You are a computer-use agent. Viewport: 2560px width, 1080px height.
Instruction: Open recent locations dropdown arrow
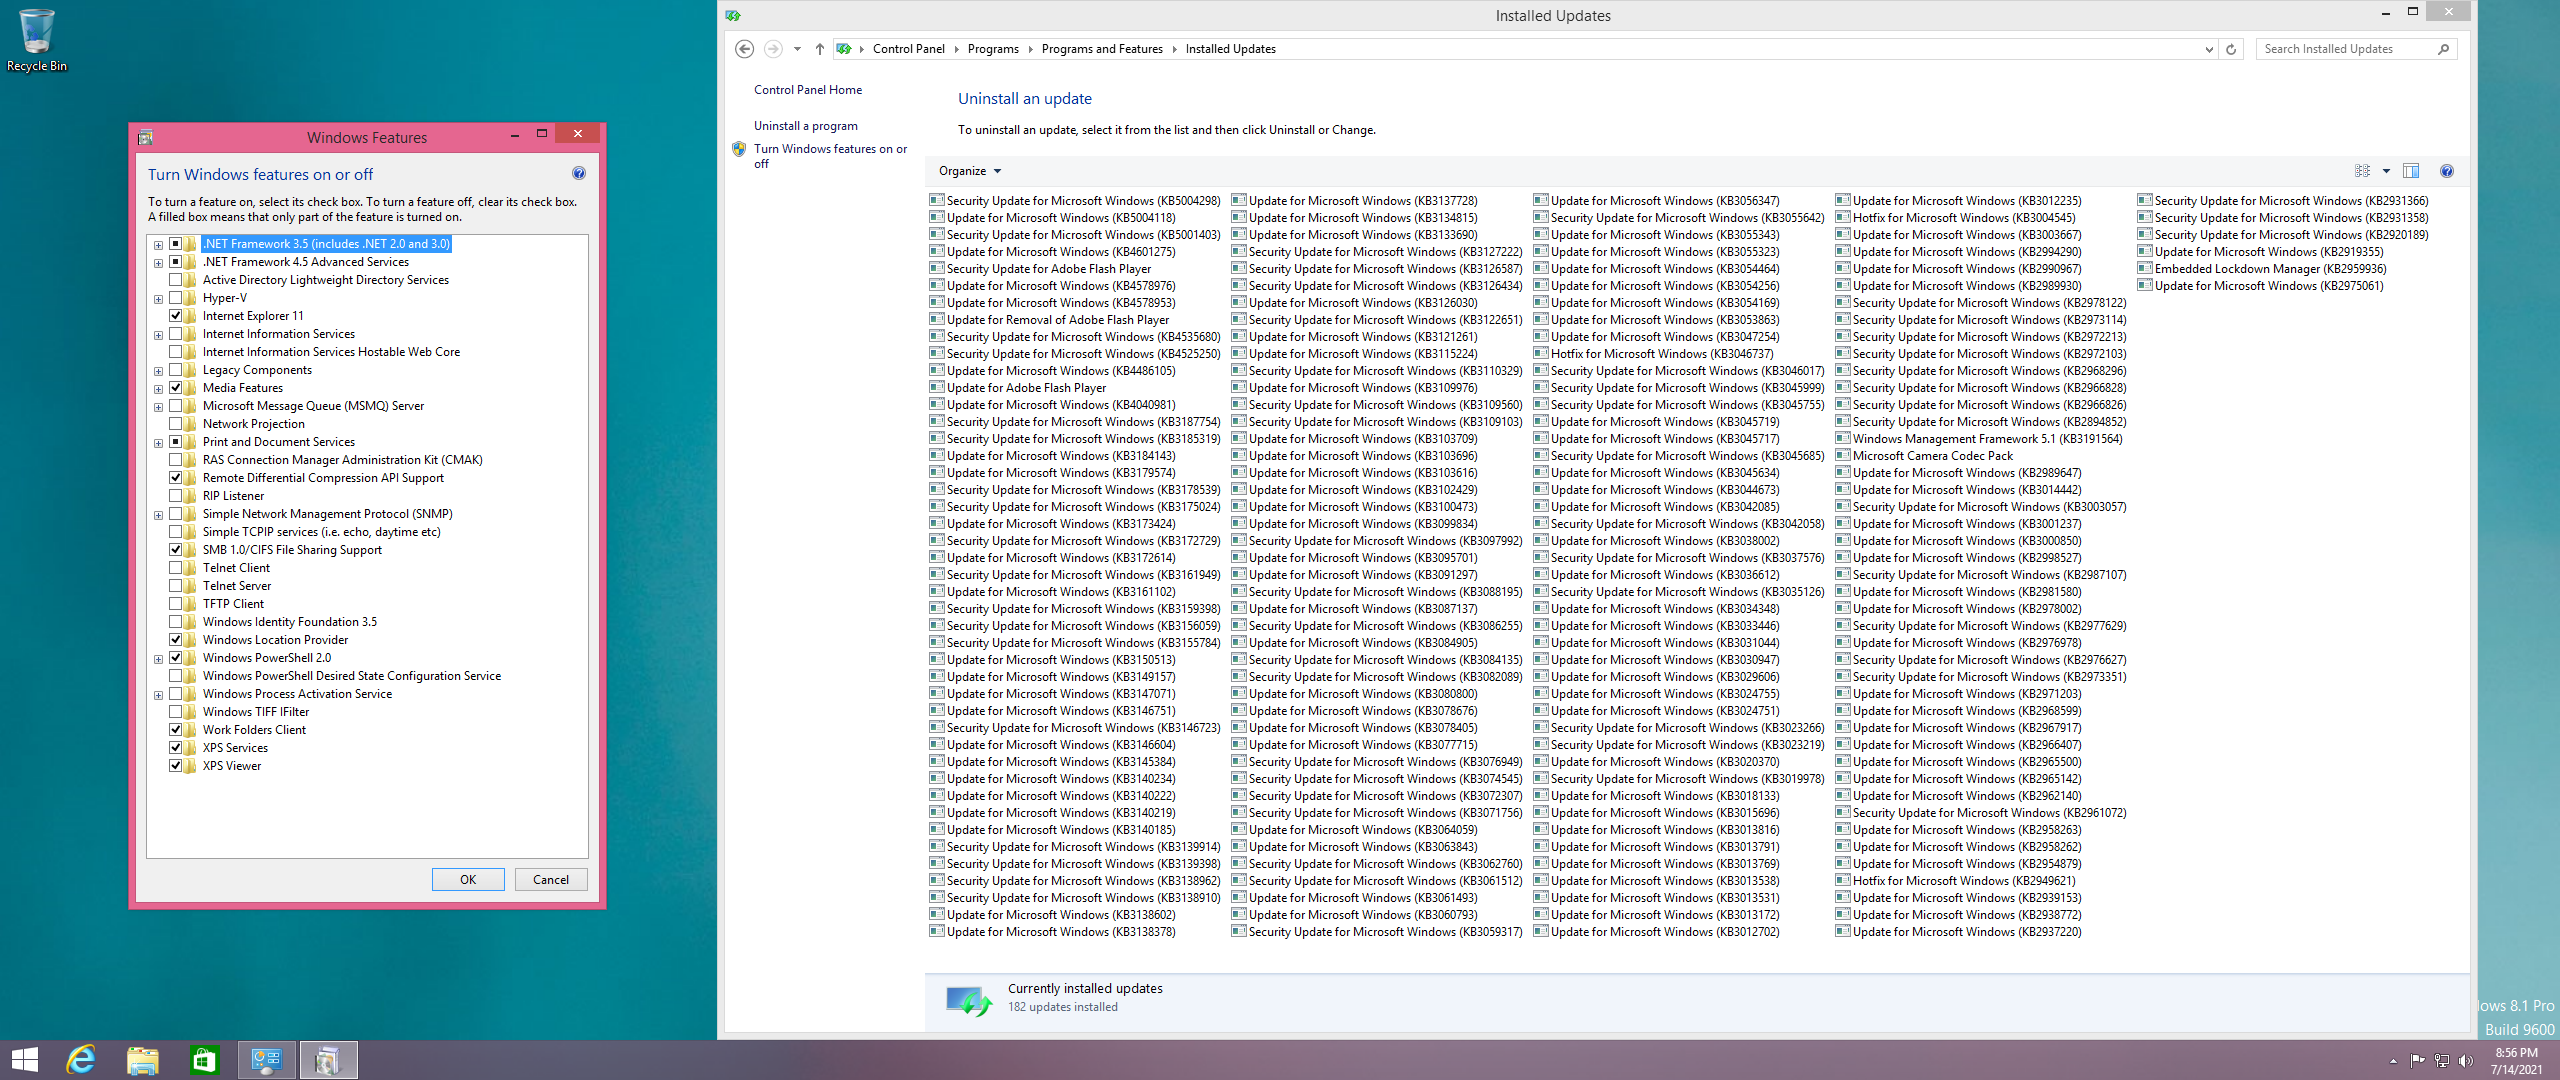coord(797,49)
